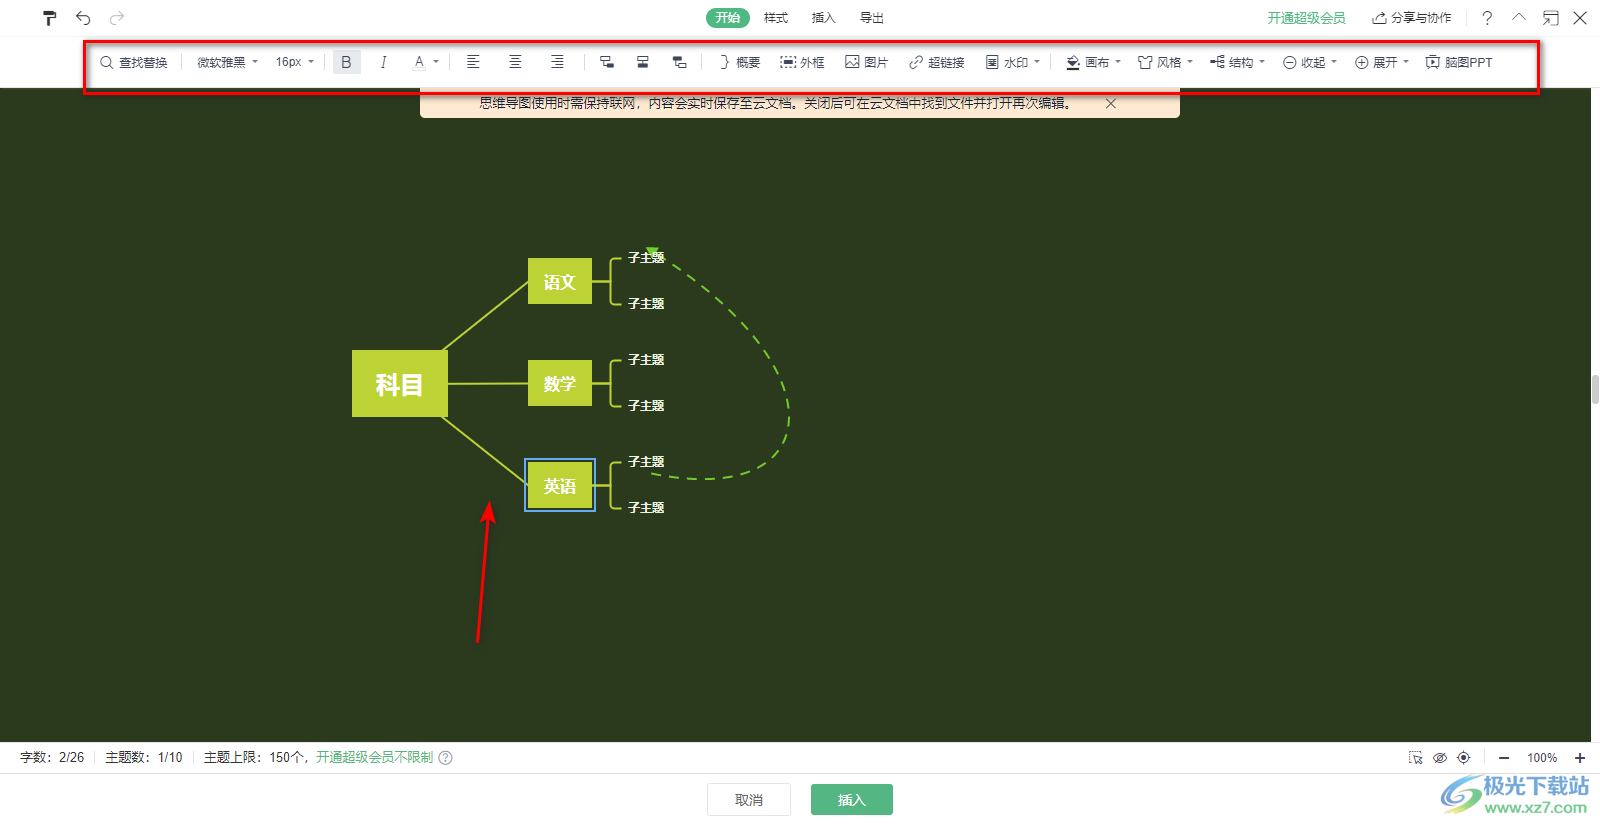Add a 概要 summary bracket
The width and height of the screenshot is (1600, 824).
click(x=739, y=62)
